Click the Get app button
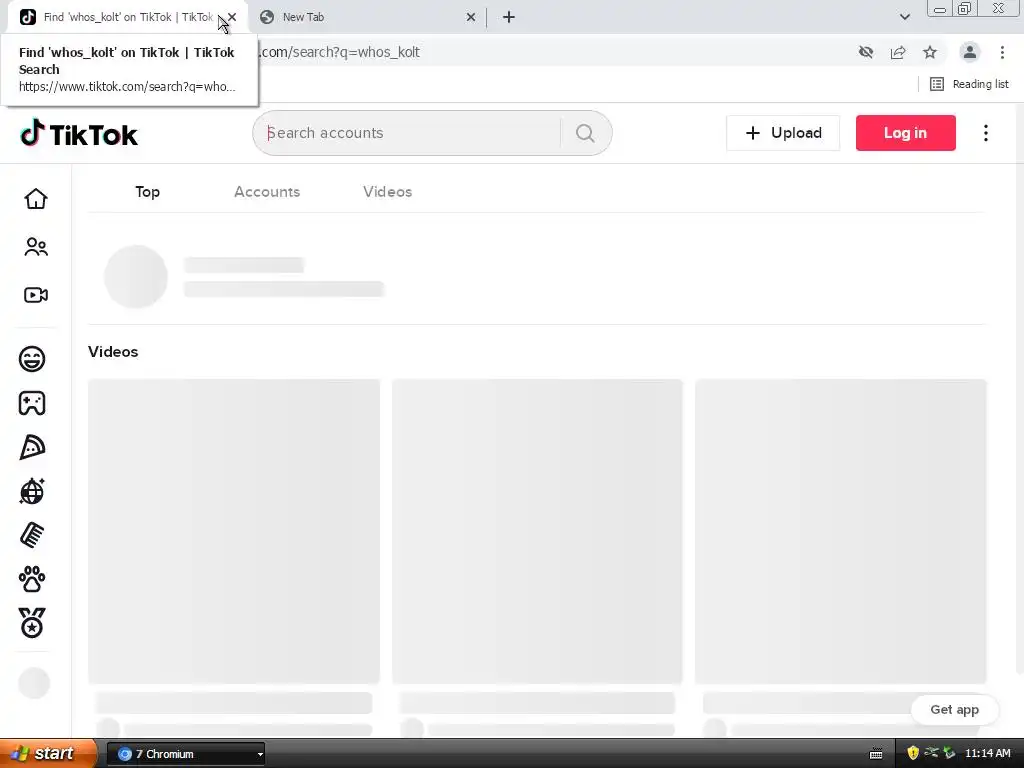 coord(955,710)
